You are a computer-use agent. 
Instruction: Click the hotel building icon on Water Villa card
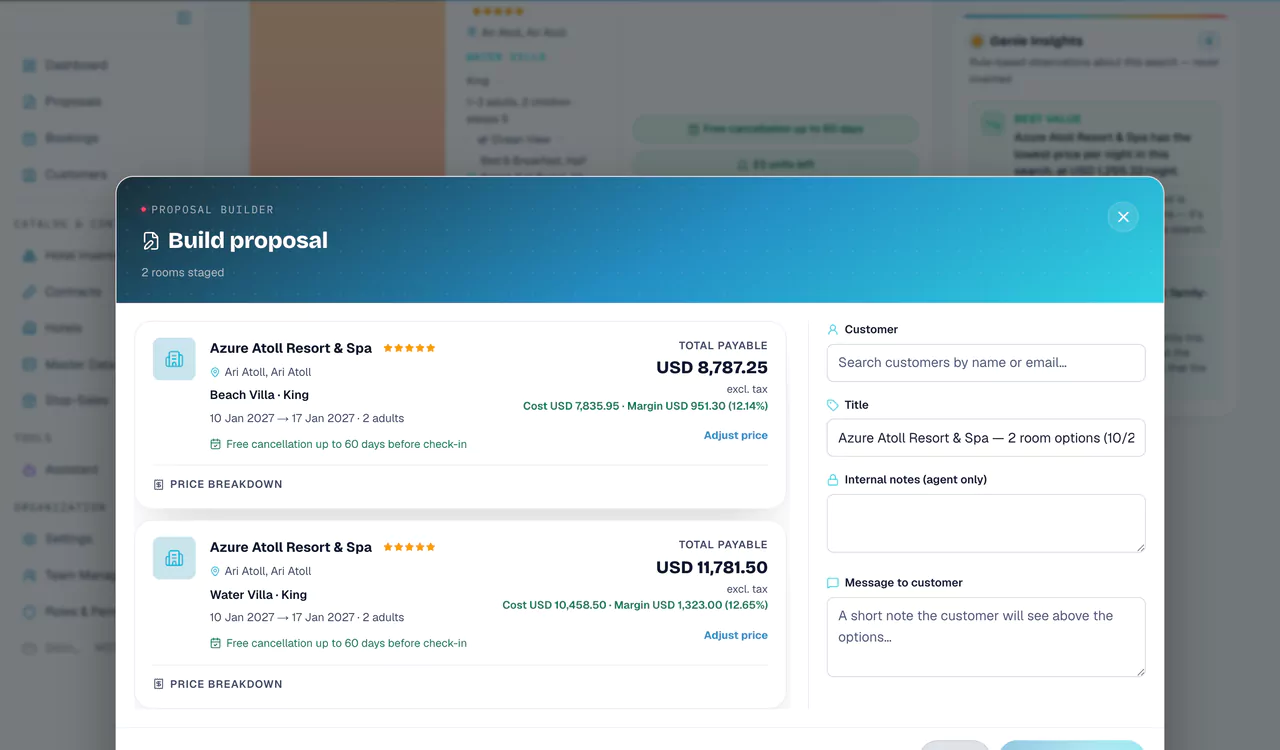(174, 558)
